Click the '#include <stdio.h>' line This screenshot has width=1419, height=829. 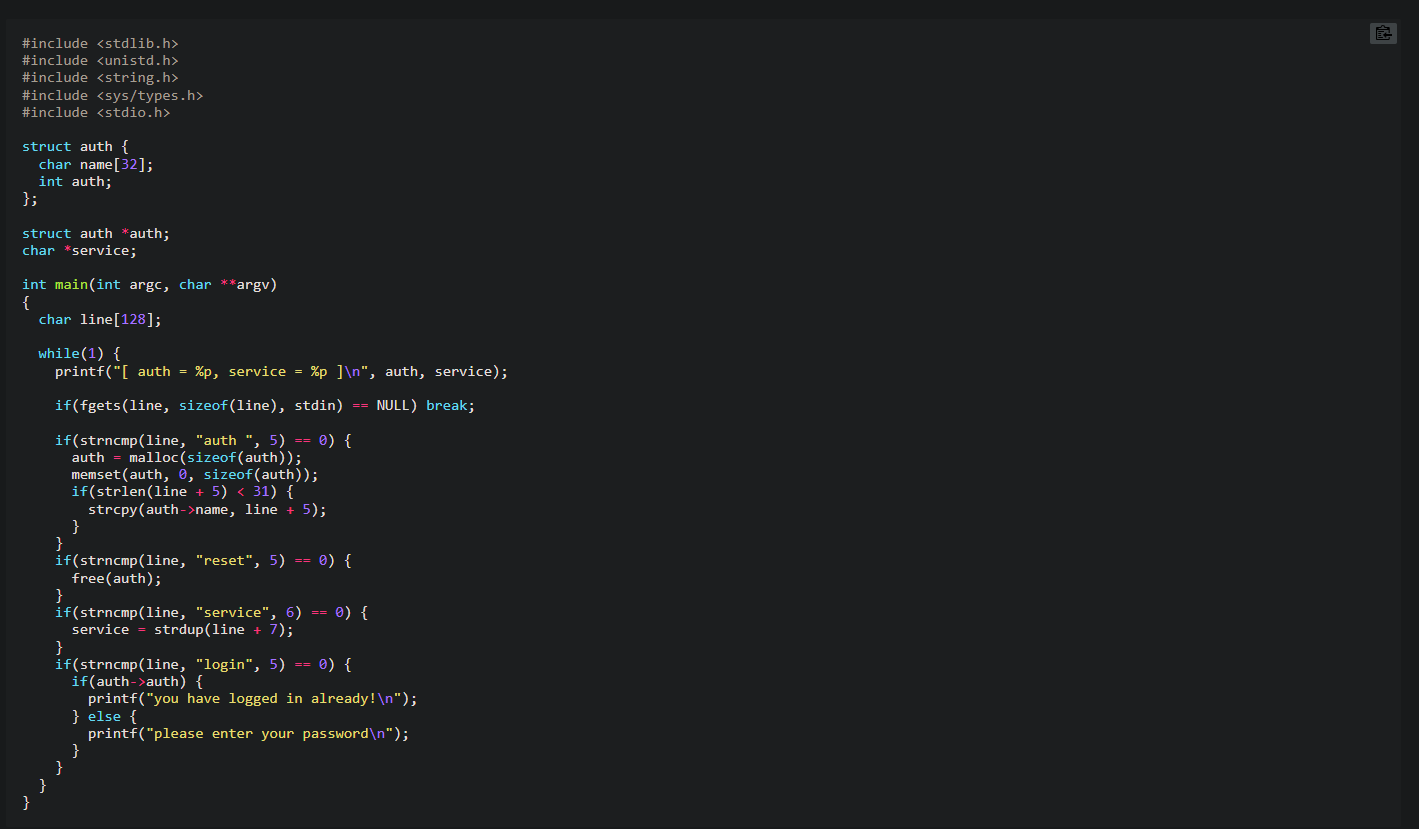point(96,113)
